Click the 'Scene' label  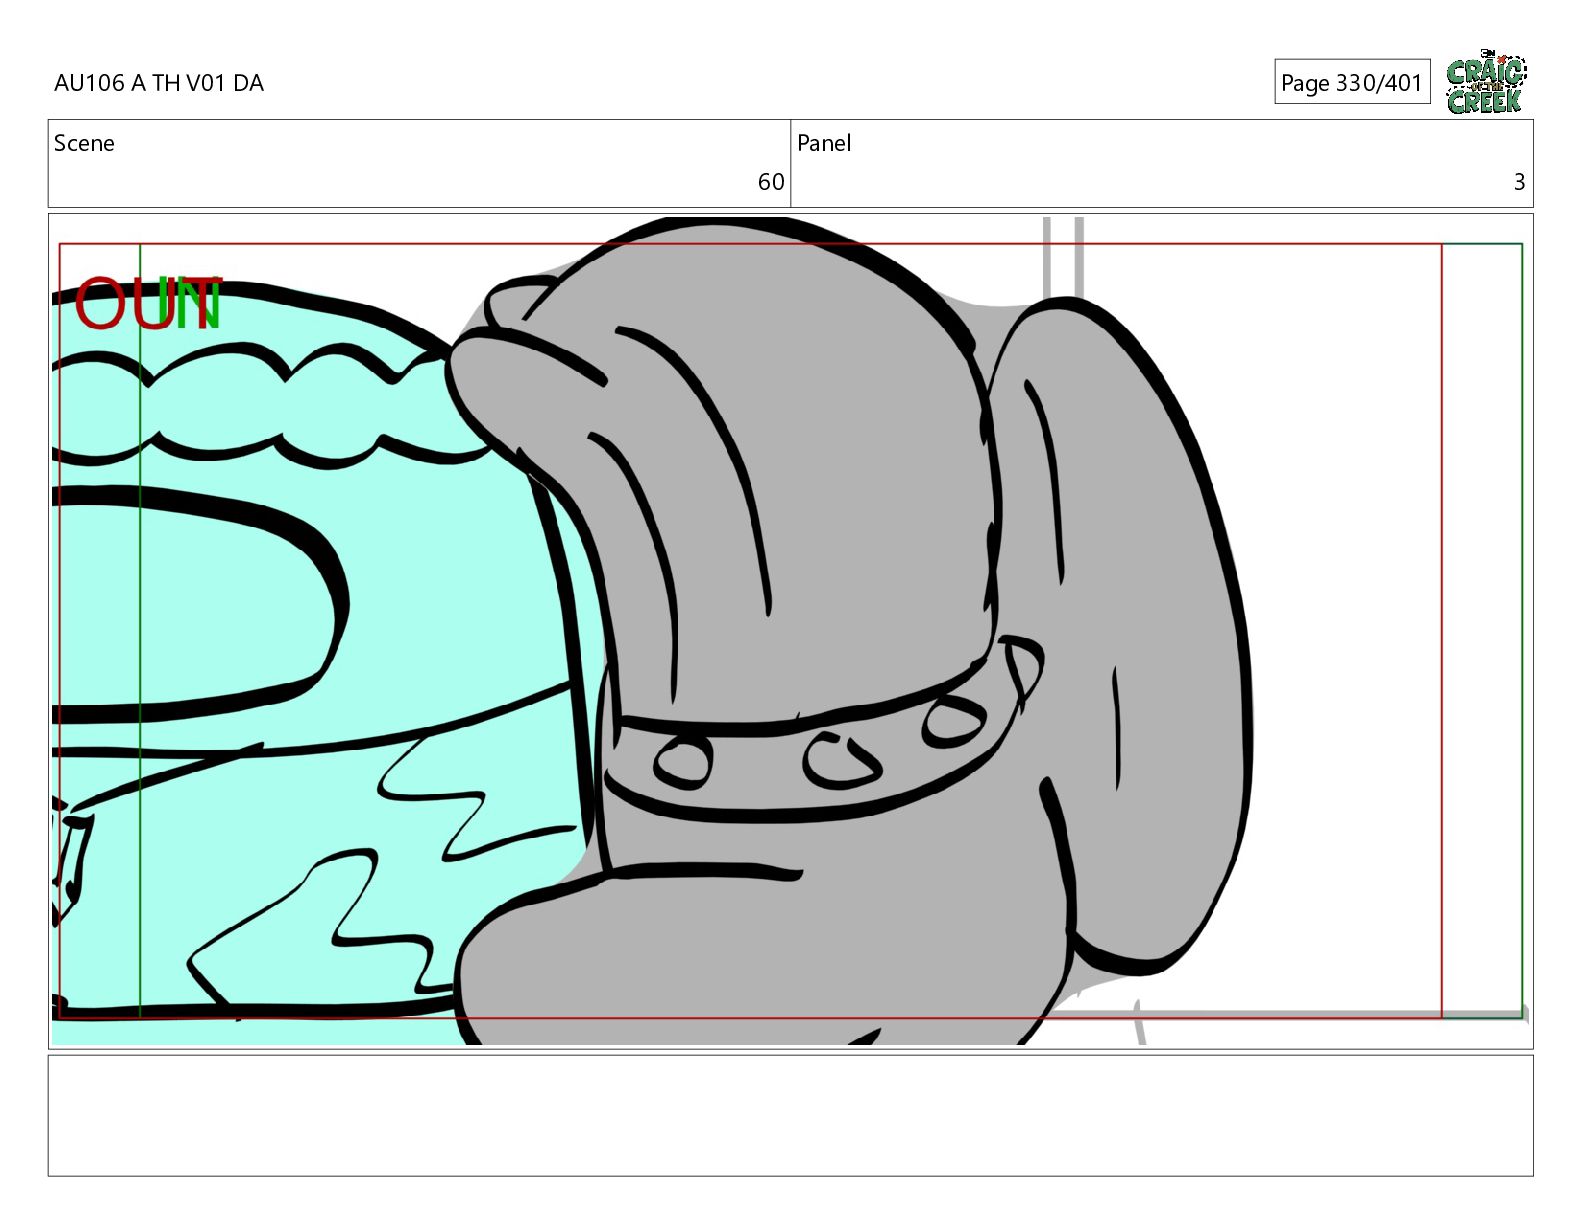[x=84, y=143]
